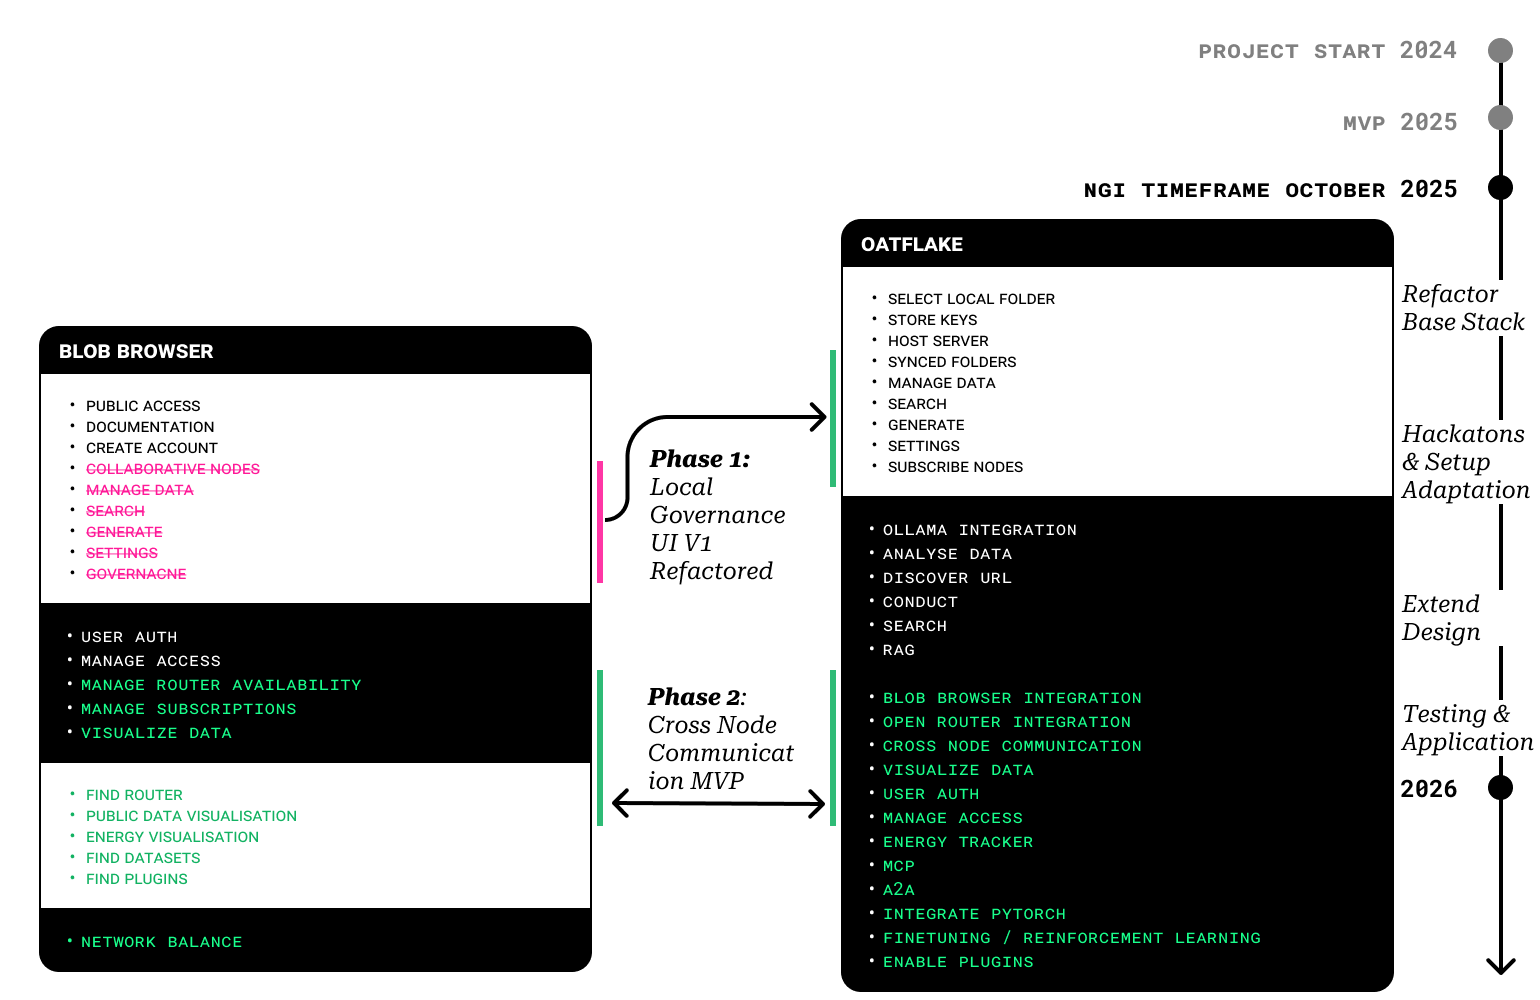Select MANAGE SUBSCRIPTIONS item
The image size is (1540, 1000).
(x=189, y=709)
